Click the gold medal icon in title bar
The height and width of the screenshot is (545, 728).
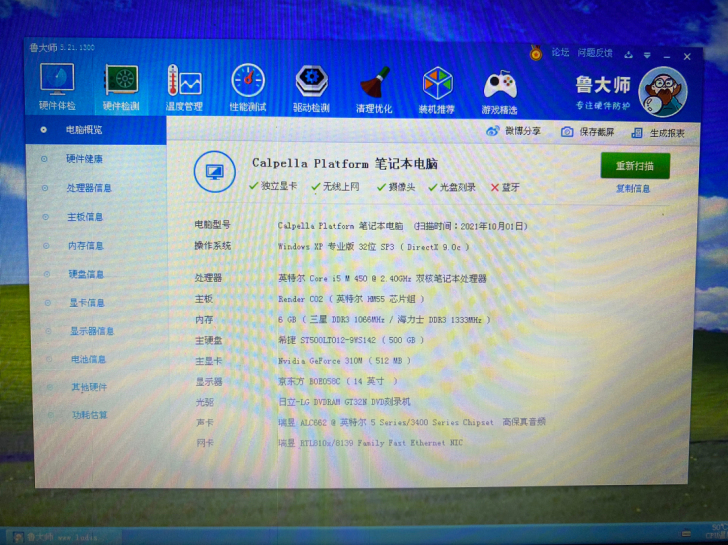pyautogui.click(x=536, y=53)
